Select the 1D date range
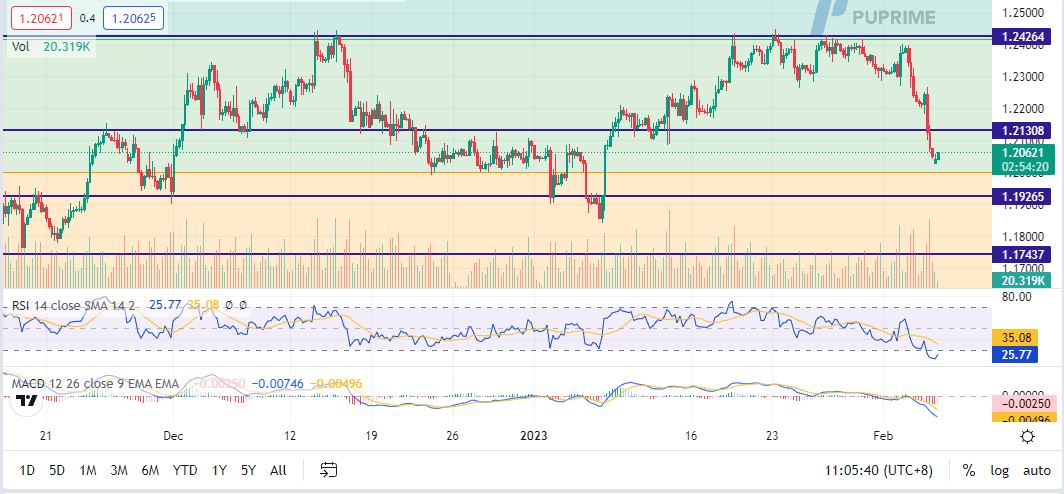1064x494 pixels. point(27,470)
